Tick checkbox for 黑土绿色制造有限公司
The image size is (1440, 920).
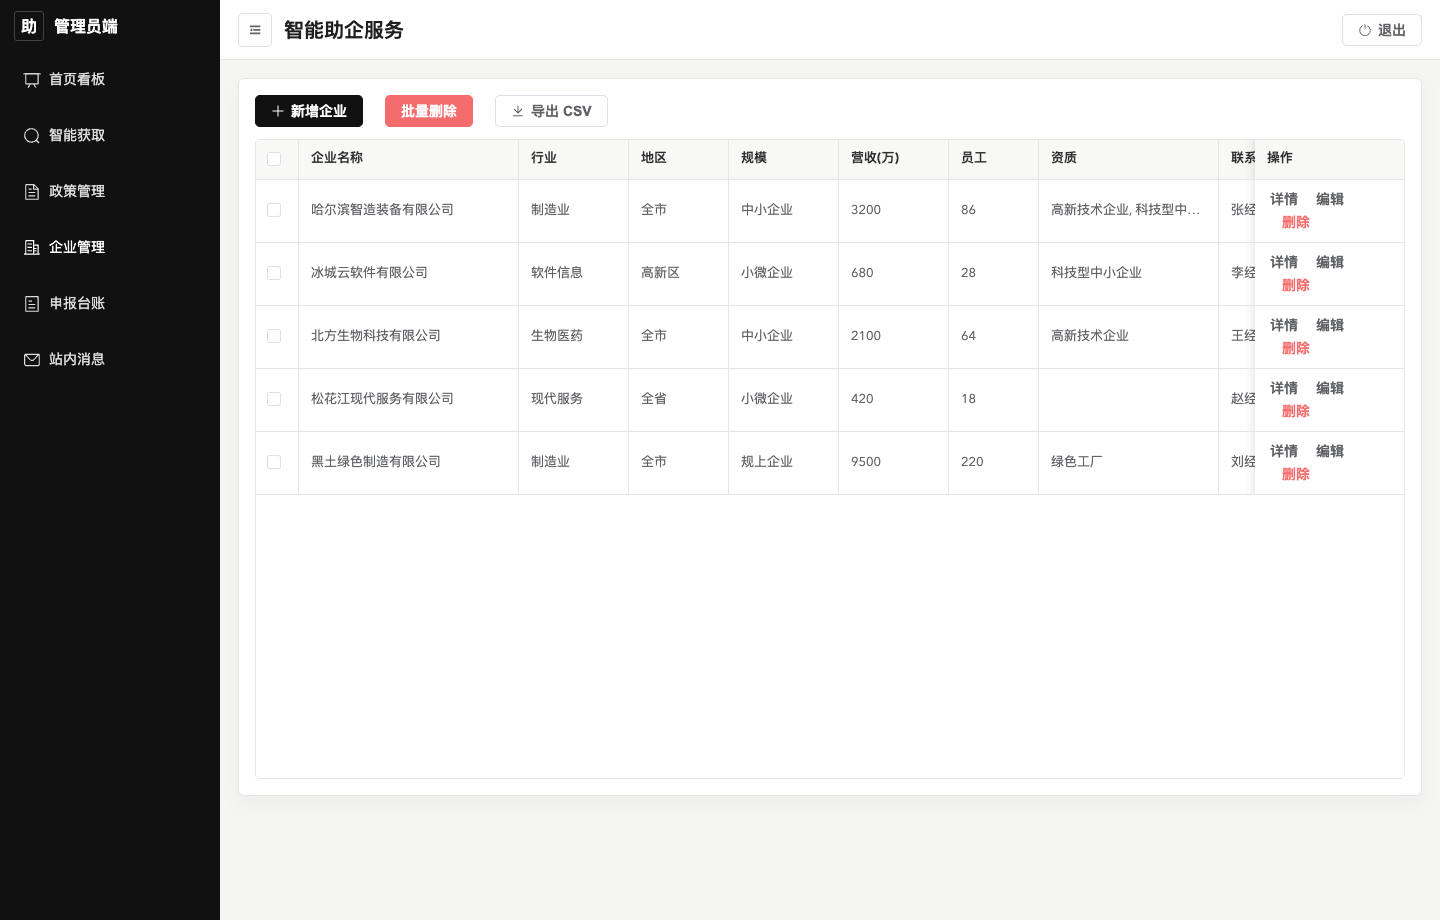point(274,462)
